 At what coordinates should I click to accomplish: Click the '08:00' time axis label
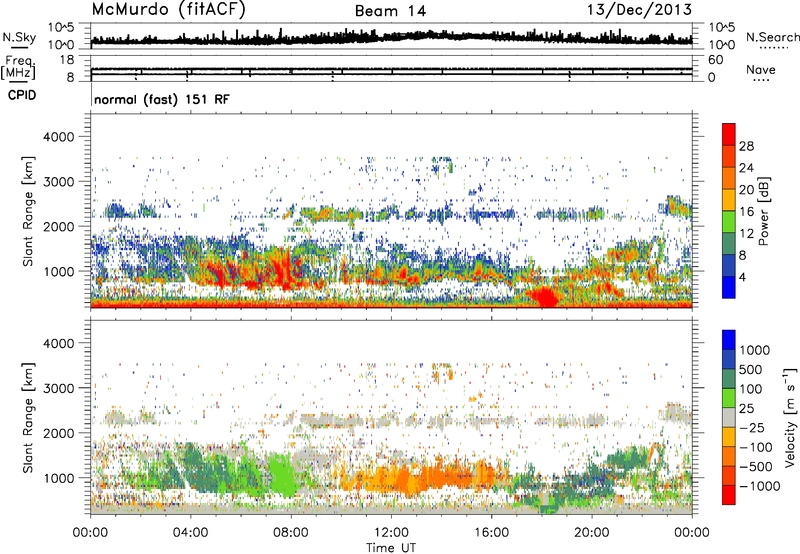pyautogui.click(x=291, y=533)
